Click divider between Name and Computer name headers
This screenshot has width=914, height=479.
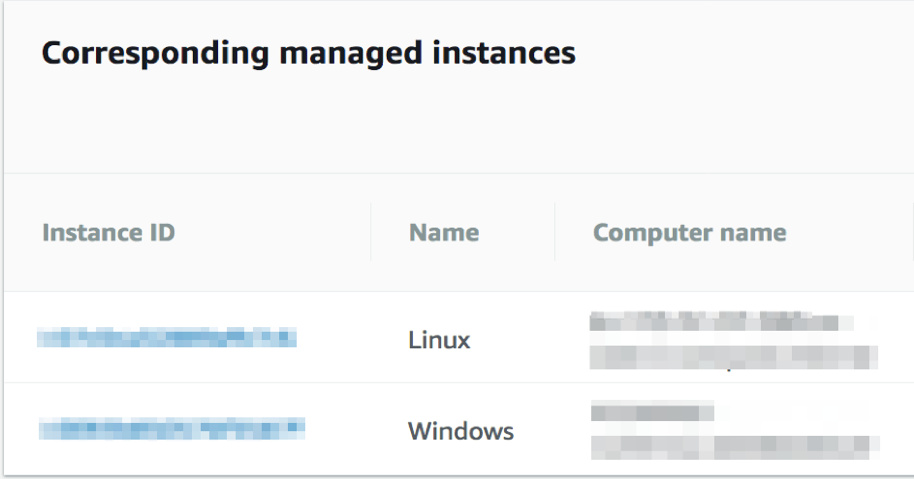pos(555,233)
